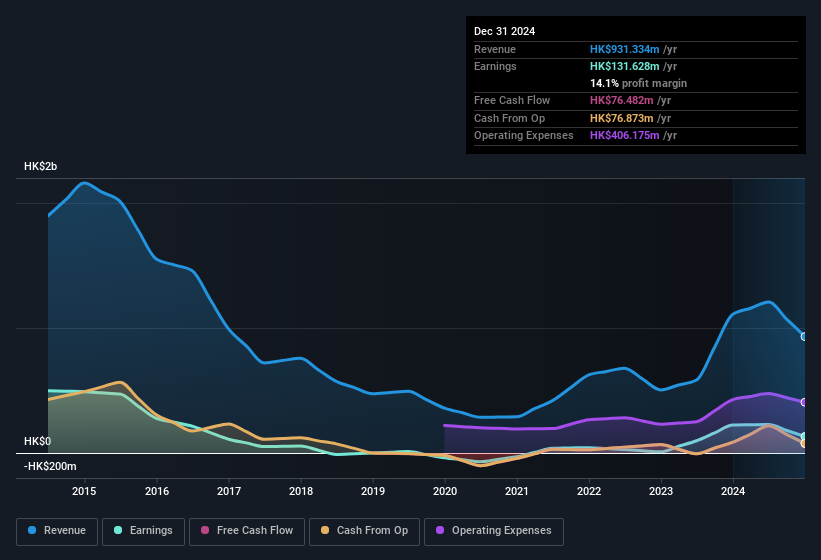Viewport: 821px width, 560px height.
Task: Click the Earnings value HK$131.628m
Action: pyautogui.click(x=624, y=66)
